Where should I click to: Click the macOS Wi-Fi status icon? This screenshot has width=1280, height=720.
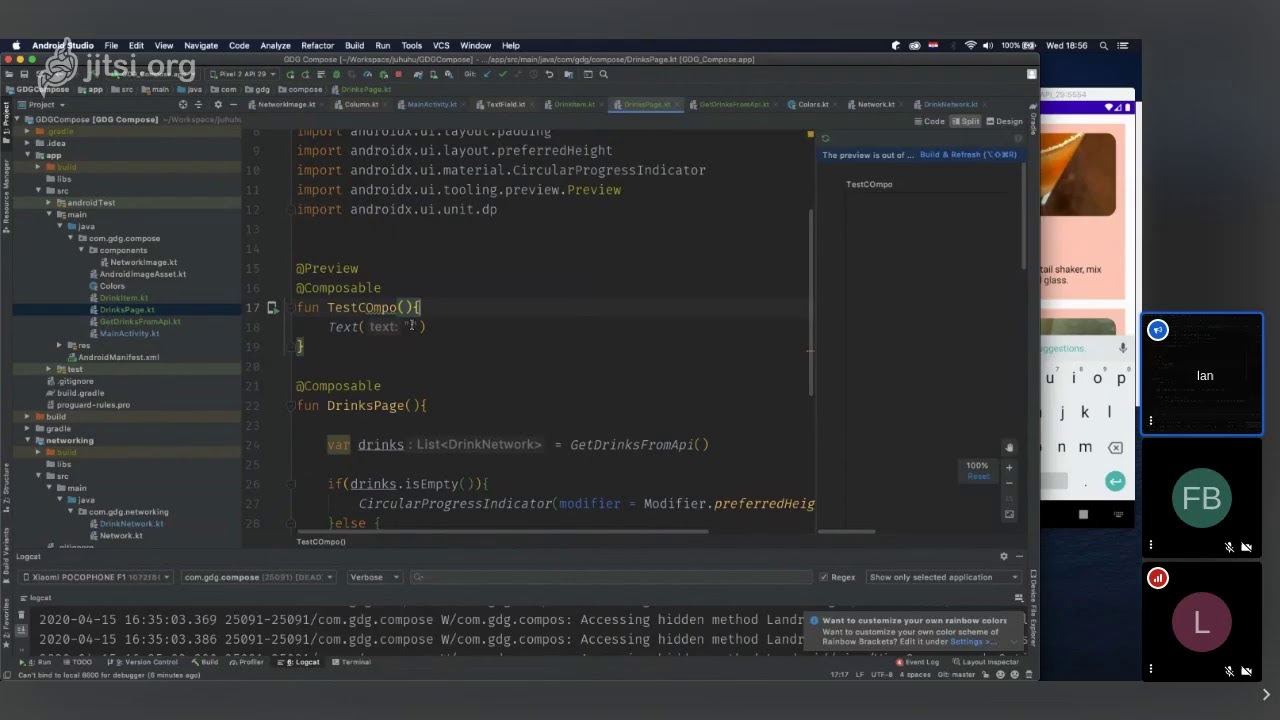click(x=970, y=45)
